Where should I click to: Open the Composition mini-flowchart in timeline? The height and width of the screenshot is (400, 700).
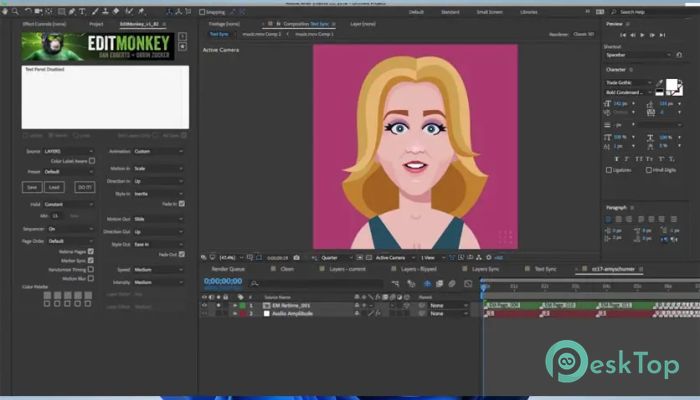(x=395, y=284)
